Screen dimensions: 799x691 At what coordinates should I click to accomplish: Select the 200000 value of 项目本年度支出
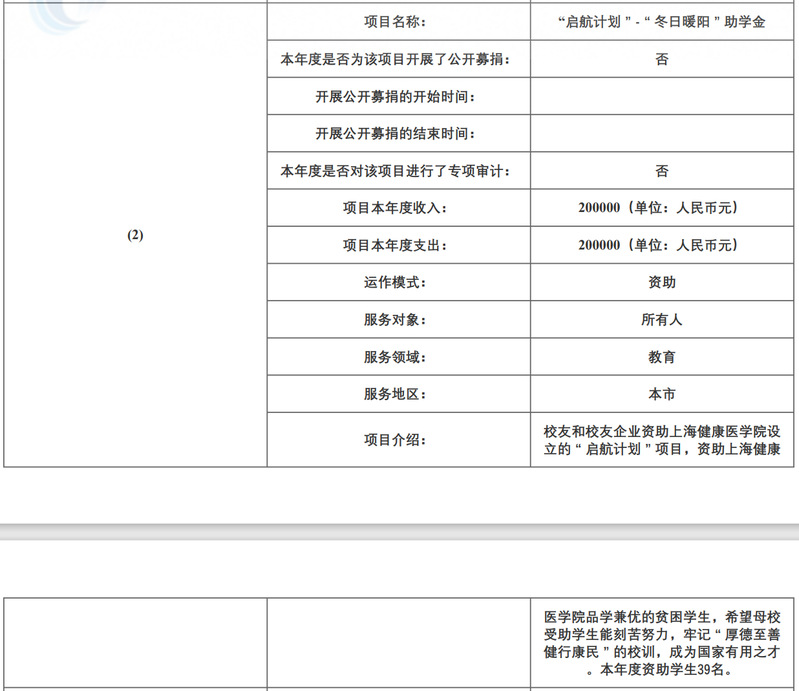pos(599,245)
